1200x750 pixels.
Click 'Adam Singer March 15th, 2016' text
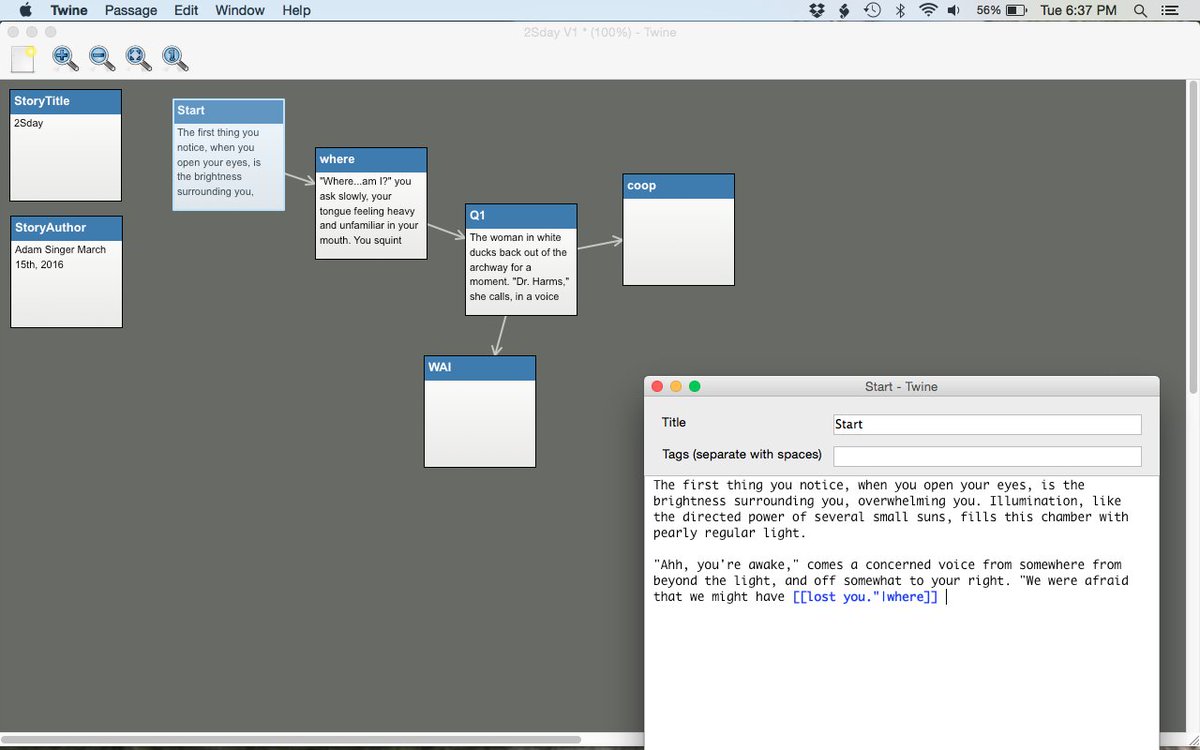click(x=60, y=257)
